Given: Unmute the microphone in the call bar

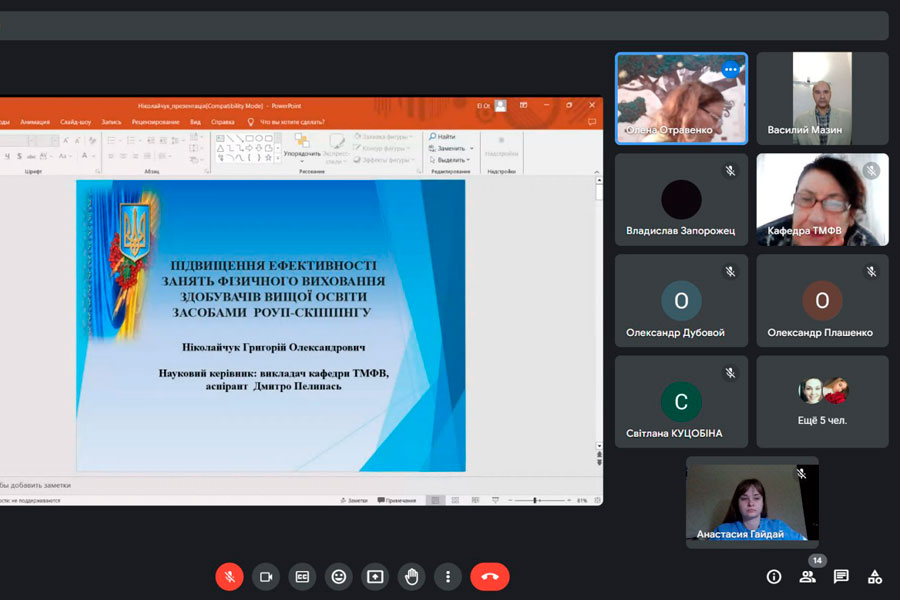Looking at the screenshot, I should click(229, 577).
